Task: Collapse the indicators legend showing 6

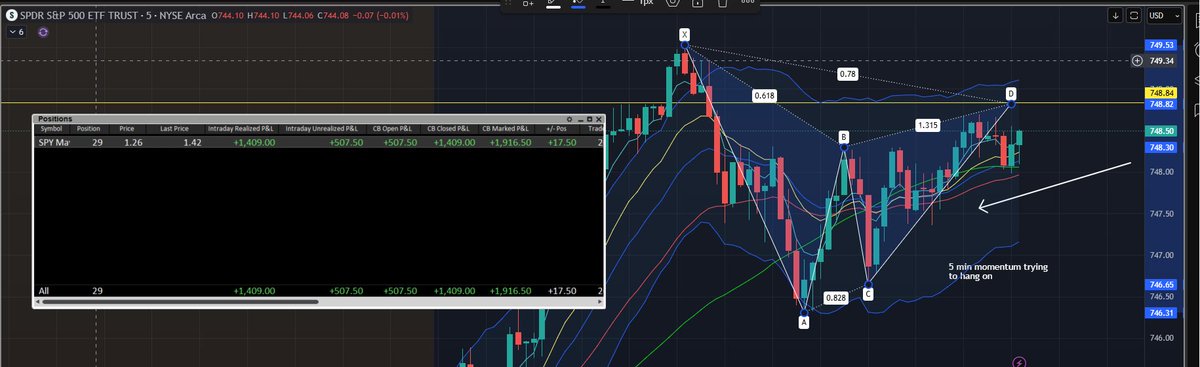Action: coord(16,33)
